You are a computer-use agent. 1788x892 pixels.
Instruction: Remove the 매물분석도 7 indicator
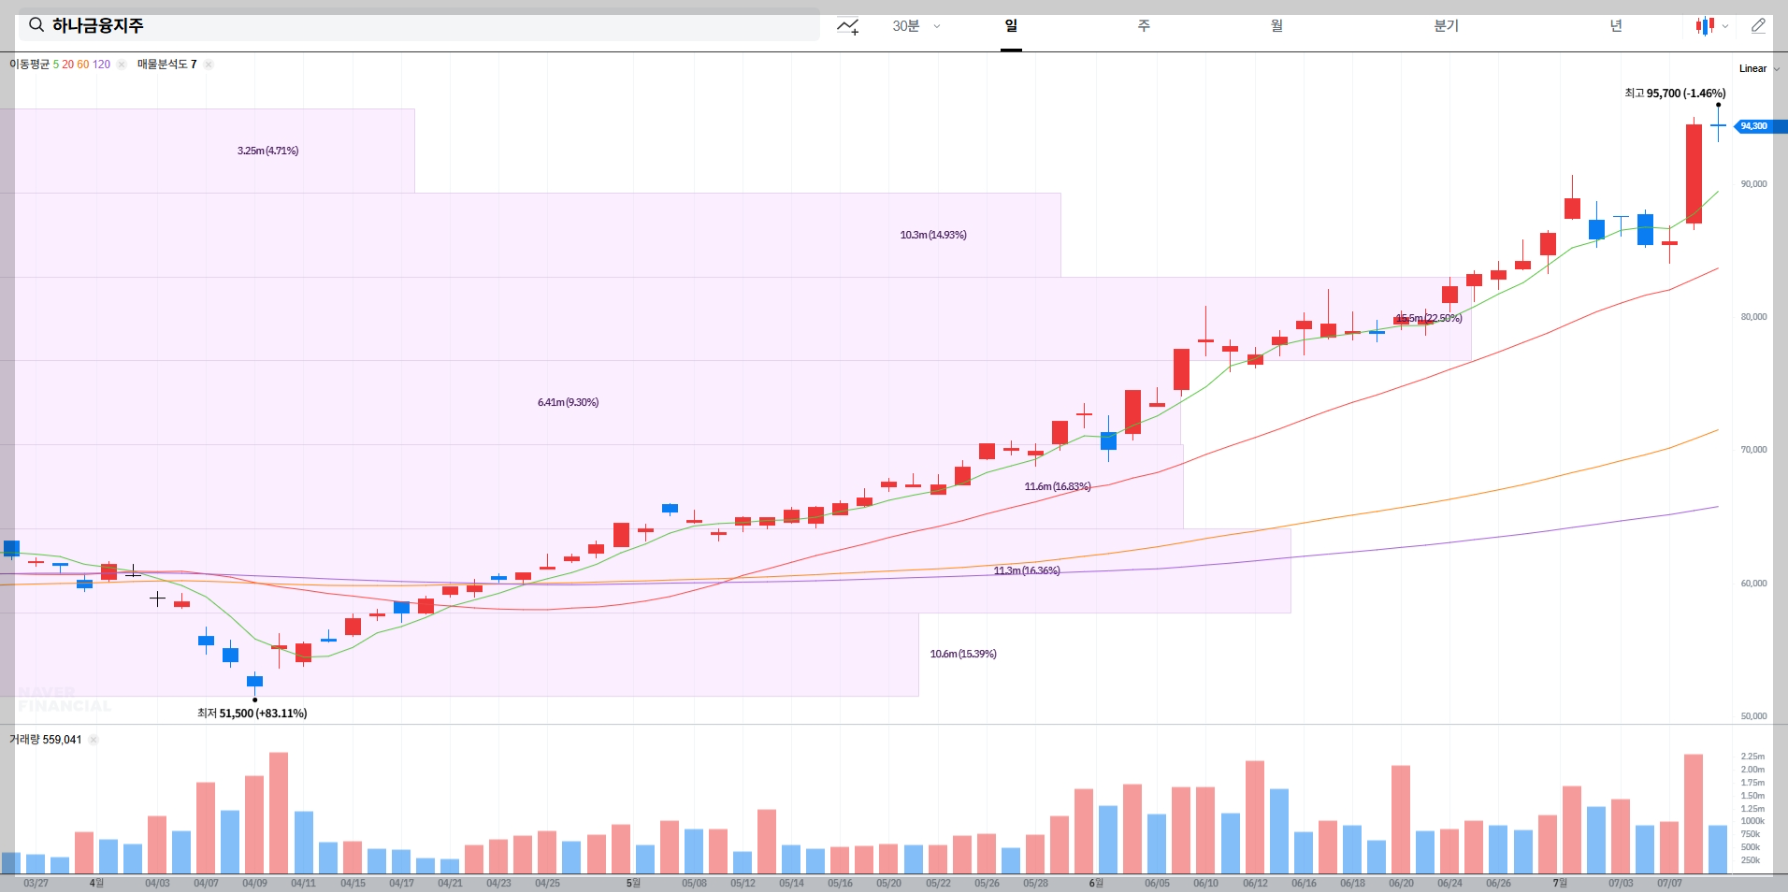click(208, 64)
